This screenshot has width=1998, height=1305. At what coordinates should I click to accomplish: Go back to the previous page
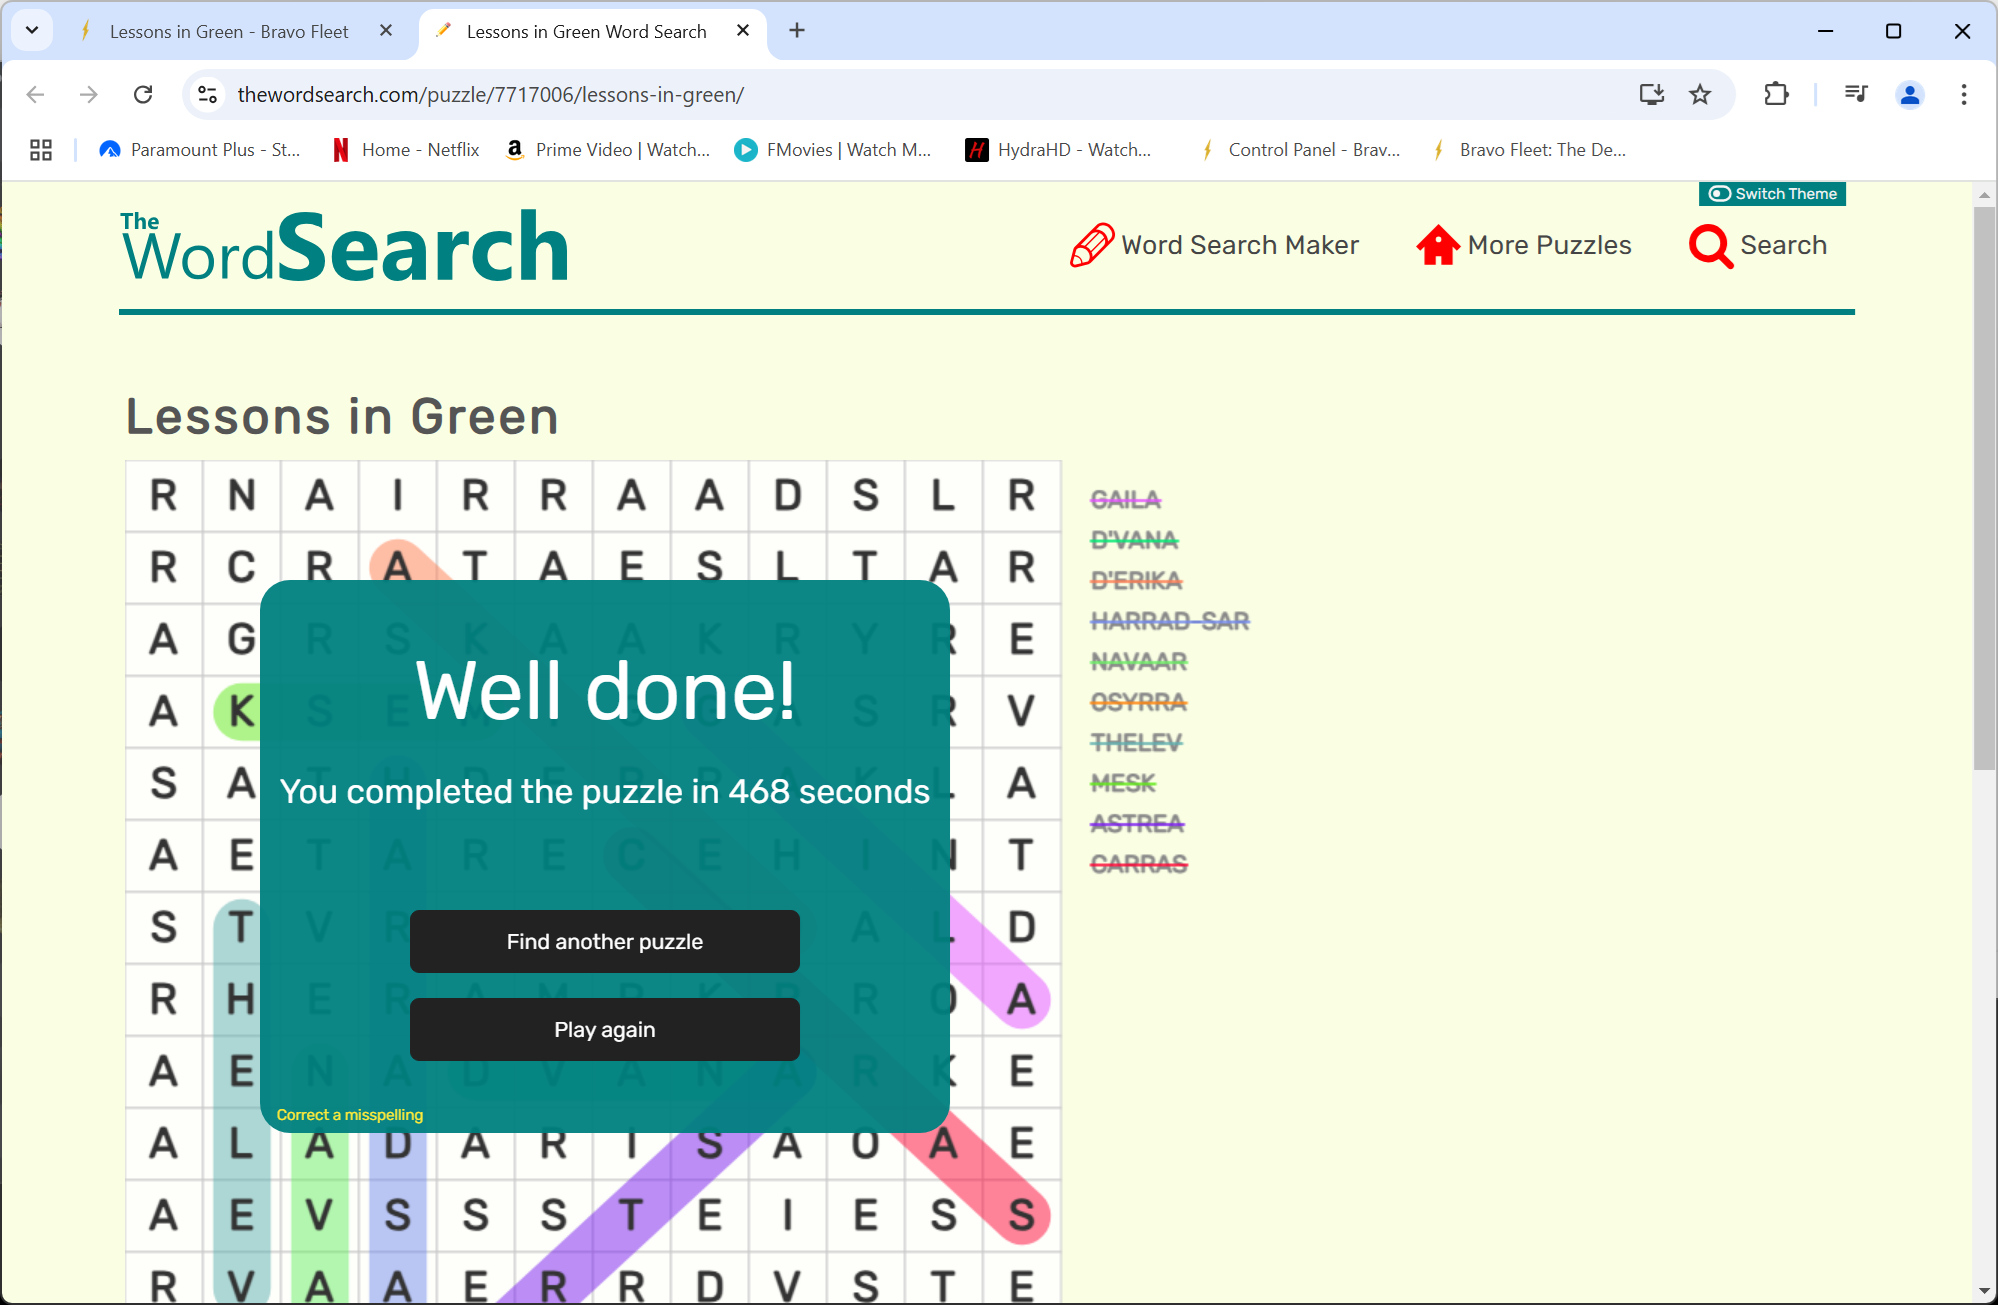[x=36, y=94]
